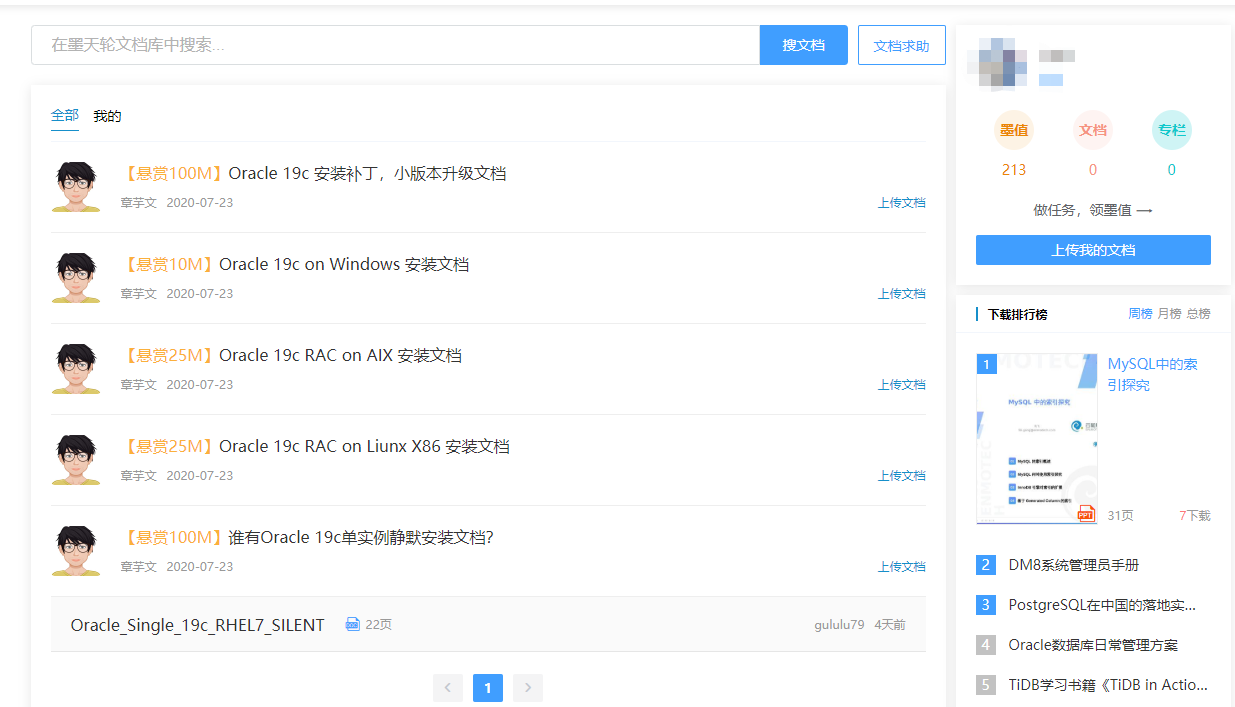
Task: Switch ranking to 总榜
Action: coord(1201,313)
